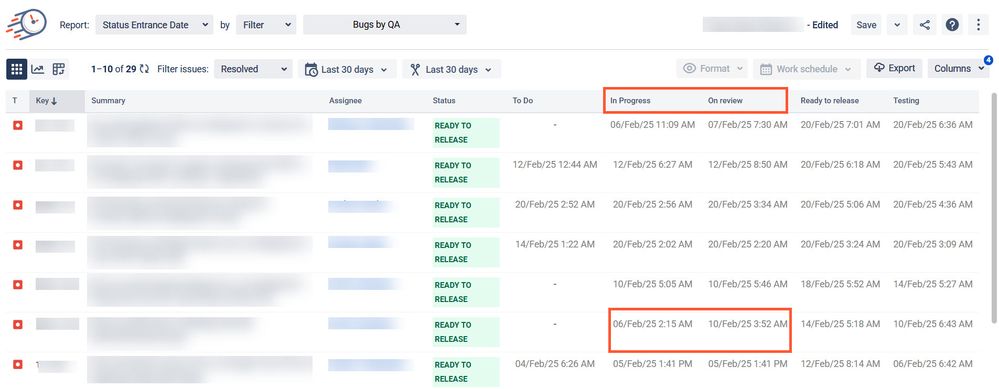This screenshot has height=389, width=999.
Task: Click the To Do column header
Action: pyautogui.click(x=522, y=101)
